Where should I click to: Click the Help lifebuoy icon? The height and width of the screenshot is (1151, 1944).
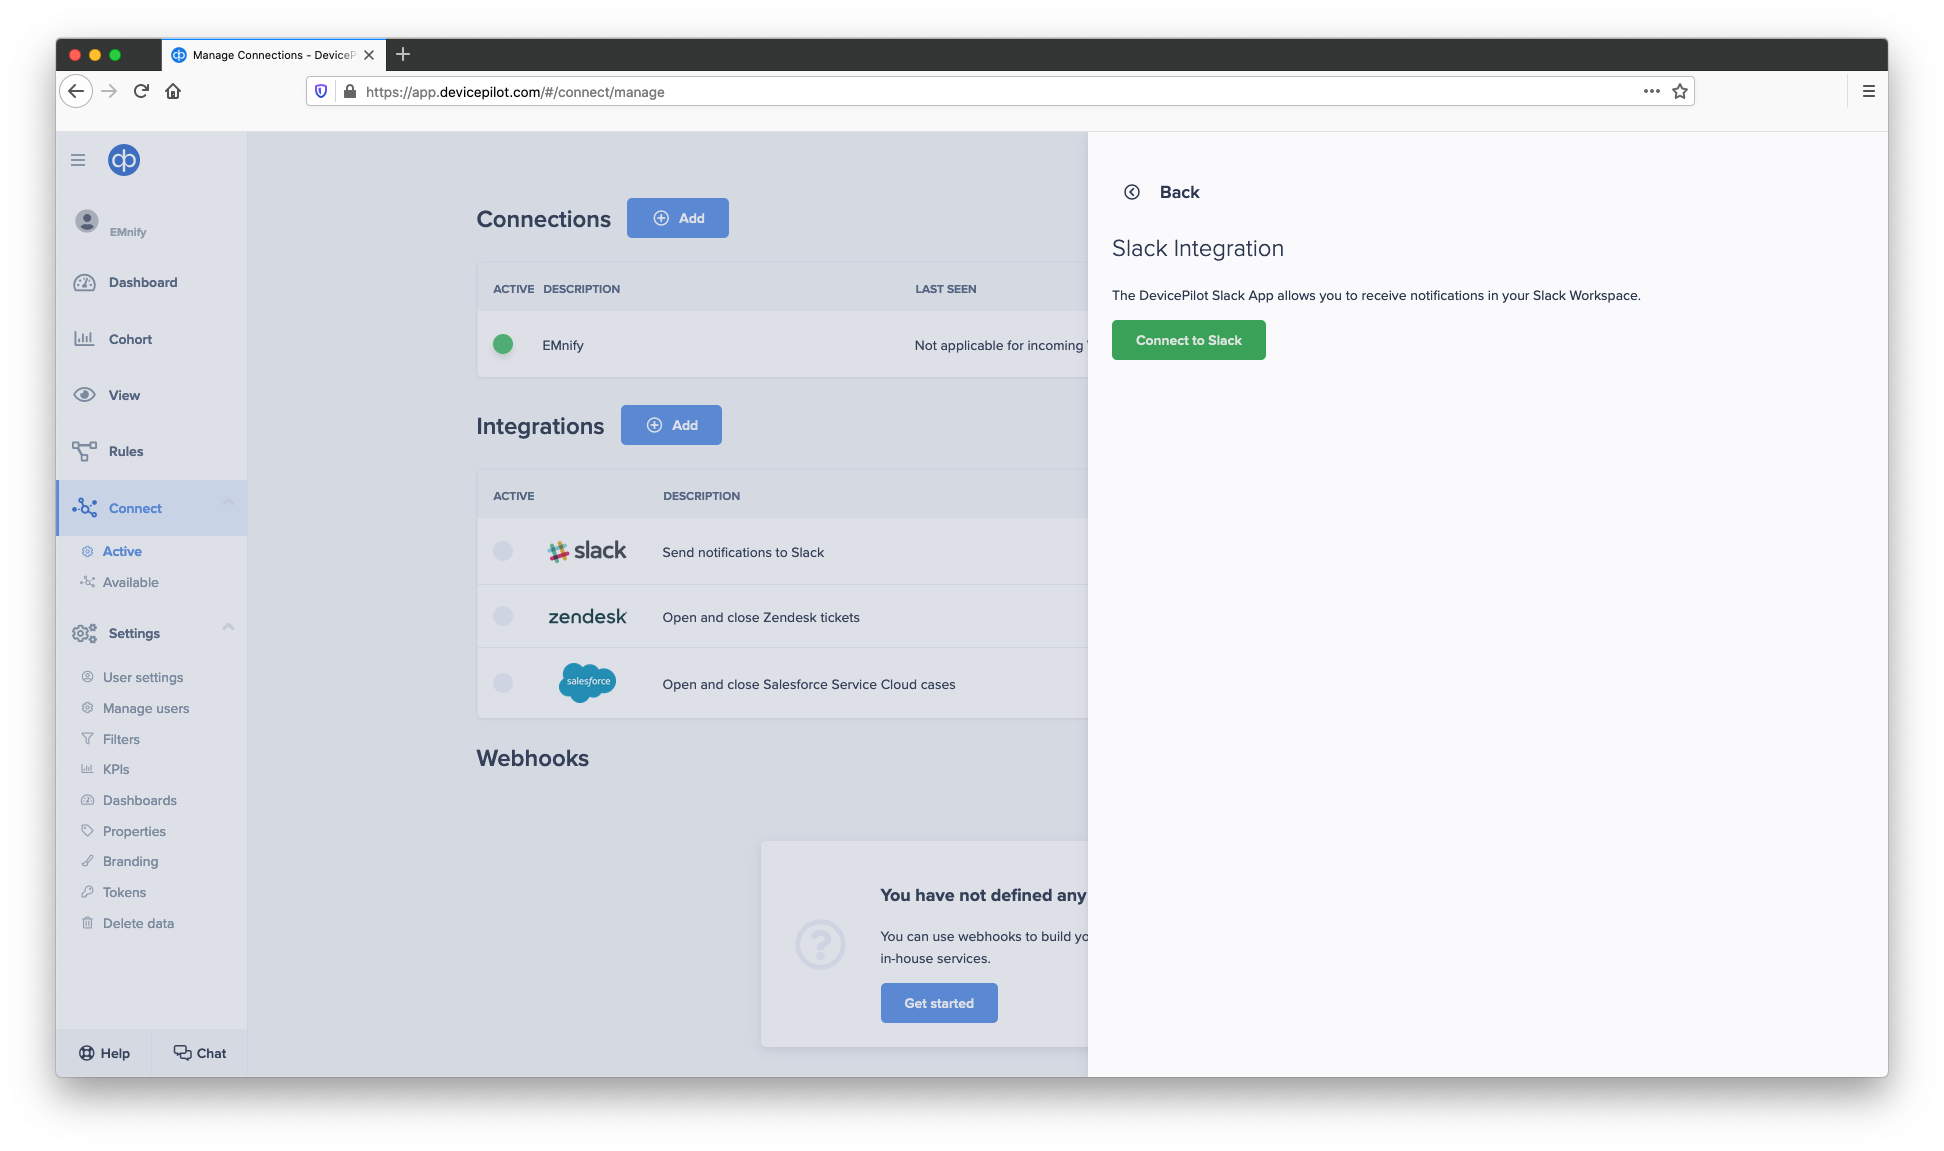87,1053
